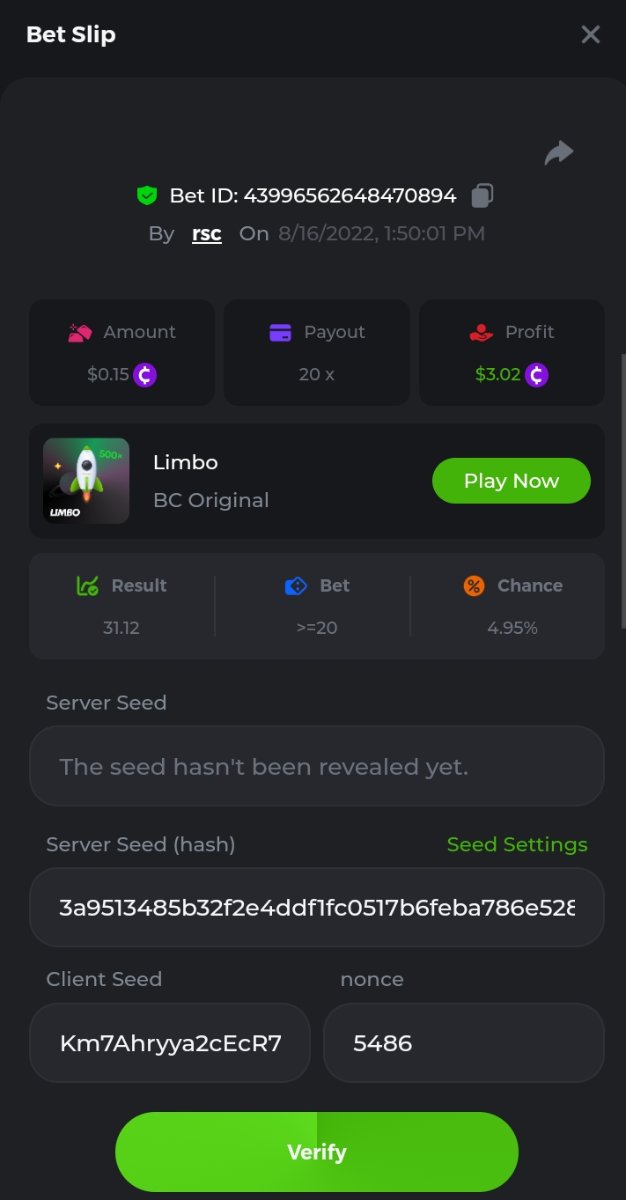The width and height of the screenshot is (626, 1200).
Task: Click the Result chart icon
Action: [x=87, y=586]
